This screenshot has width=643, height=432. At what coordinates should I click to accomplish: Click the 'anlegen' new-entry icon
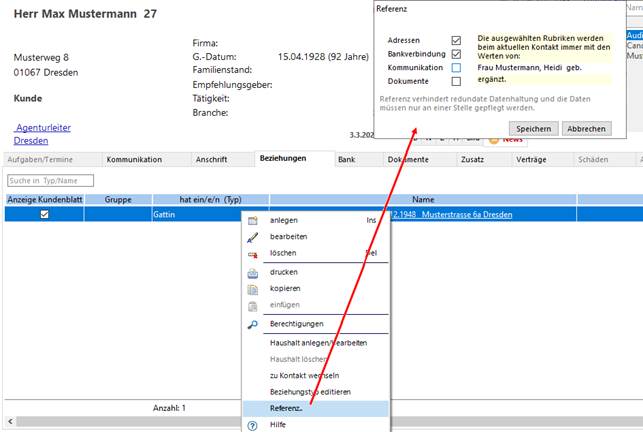253,220
